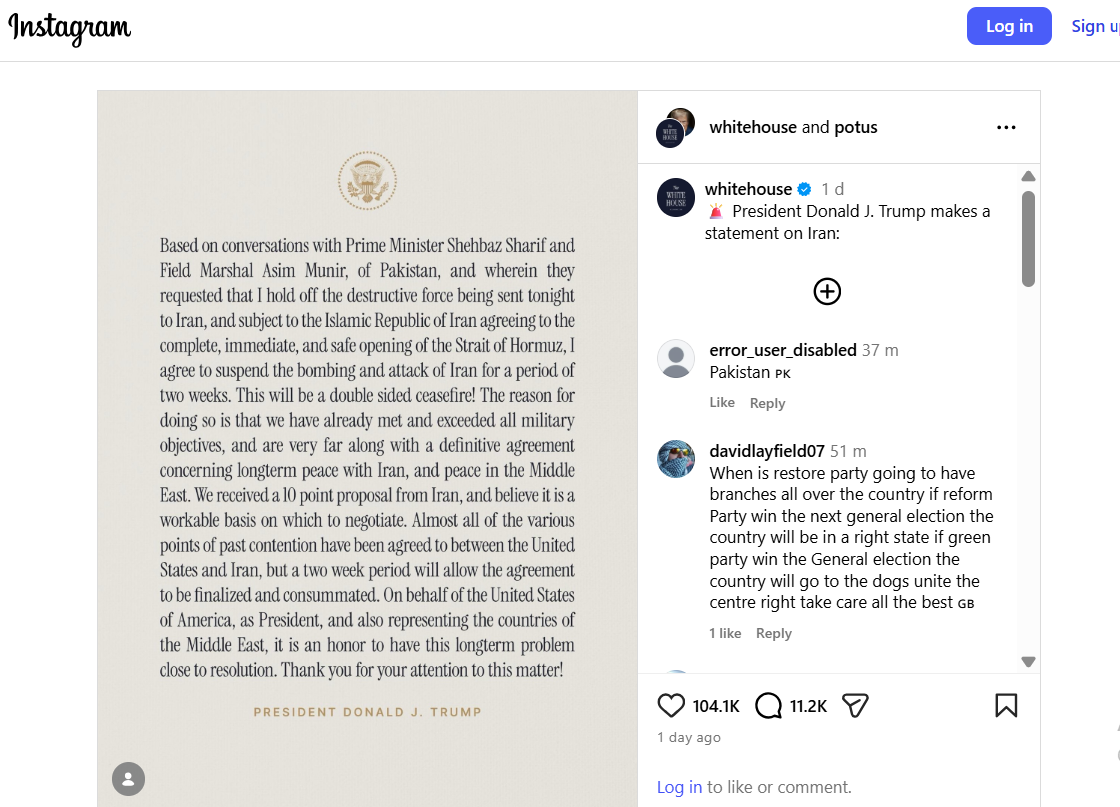This screenshot has width=1120, height=807.
Task: Reply to error_user_disabled's comment
Action: (x=767, y=403)
